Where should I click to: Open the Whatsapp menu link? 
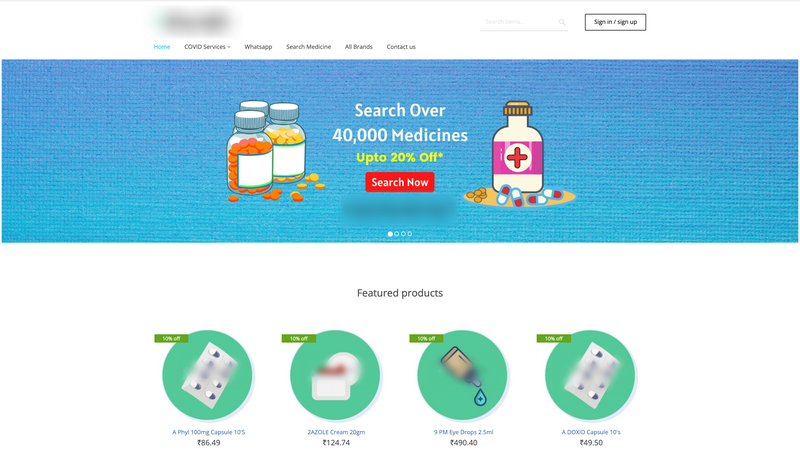258,46
